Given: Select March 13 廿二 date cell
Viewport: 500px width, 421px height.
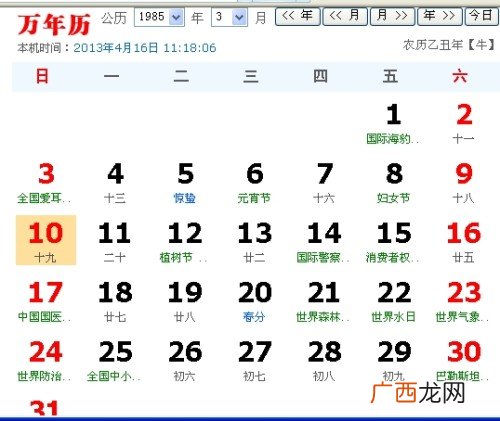Looking at the screenshot, I should tap(255, 241).
